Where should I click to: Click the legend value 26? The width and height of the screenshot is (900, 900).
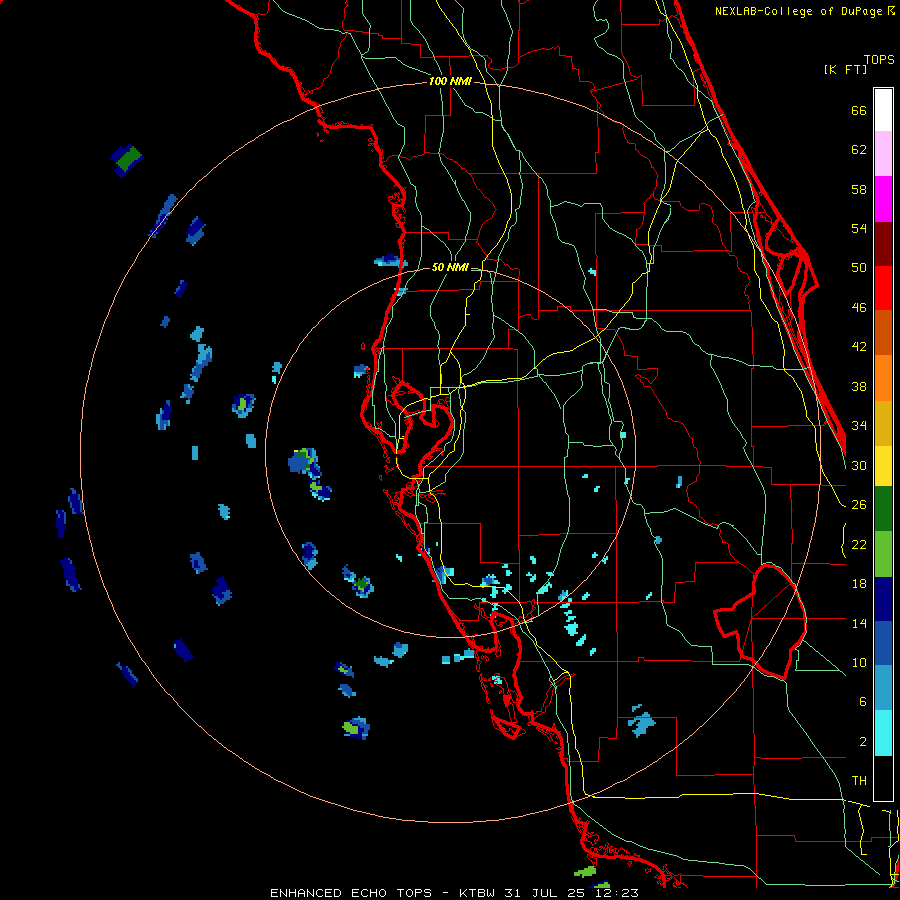859,505
